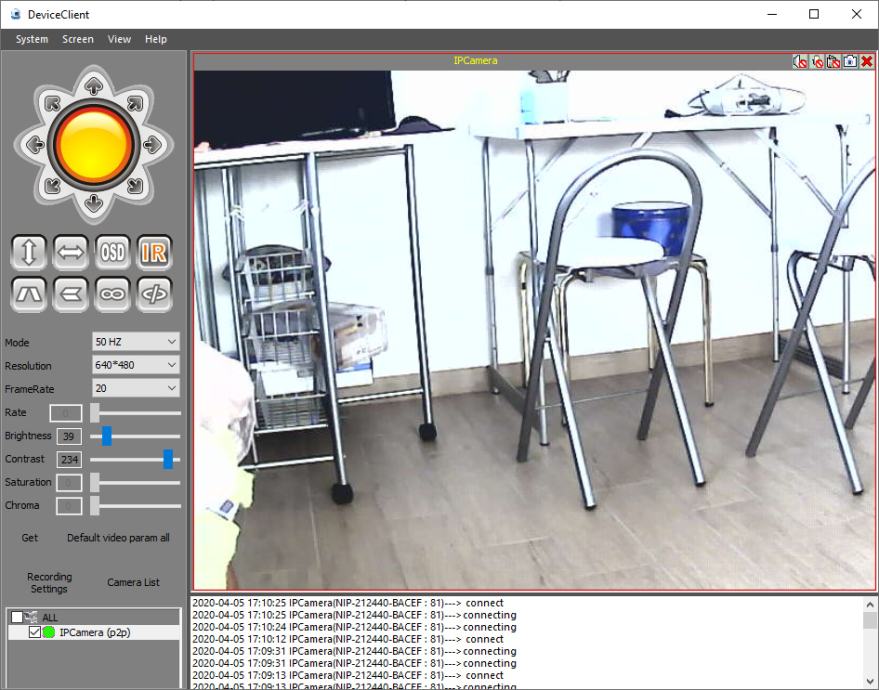The height and width of the screenshot is (690, 879).
Task: Click Default video param all
Action: point(118,538)
